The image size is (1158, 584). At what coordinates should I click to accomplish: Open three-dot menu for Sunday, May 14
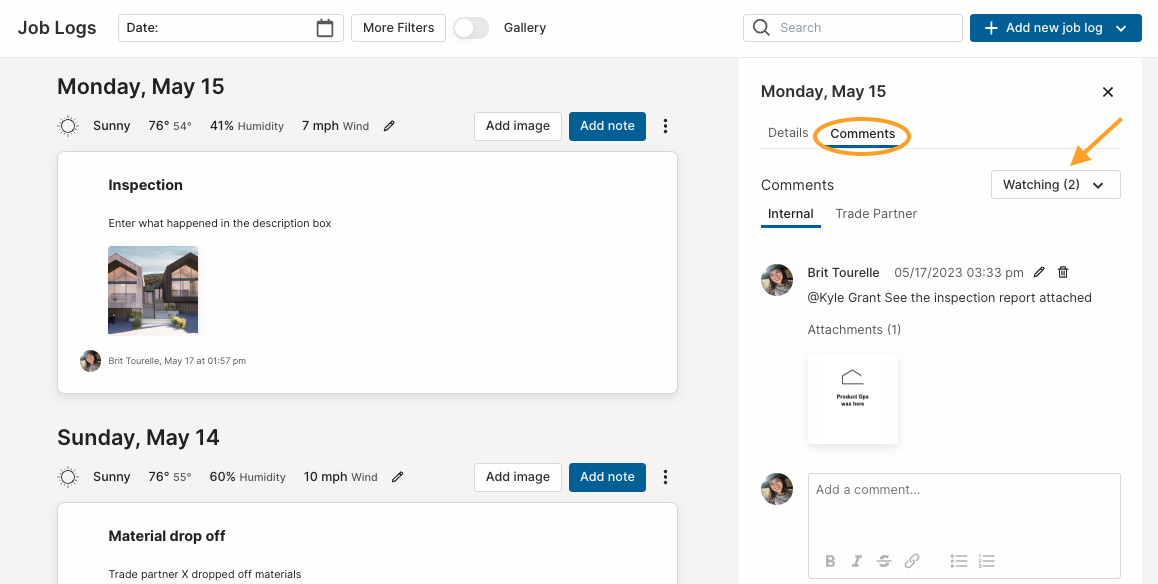click(665, 477)
